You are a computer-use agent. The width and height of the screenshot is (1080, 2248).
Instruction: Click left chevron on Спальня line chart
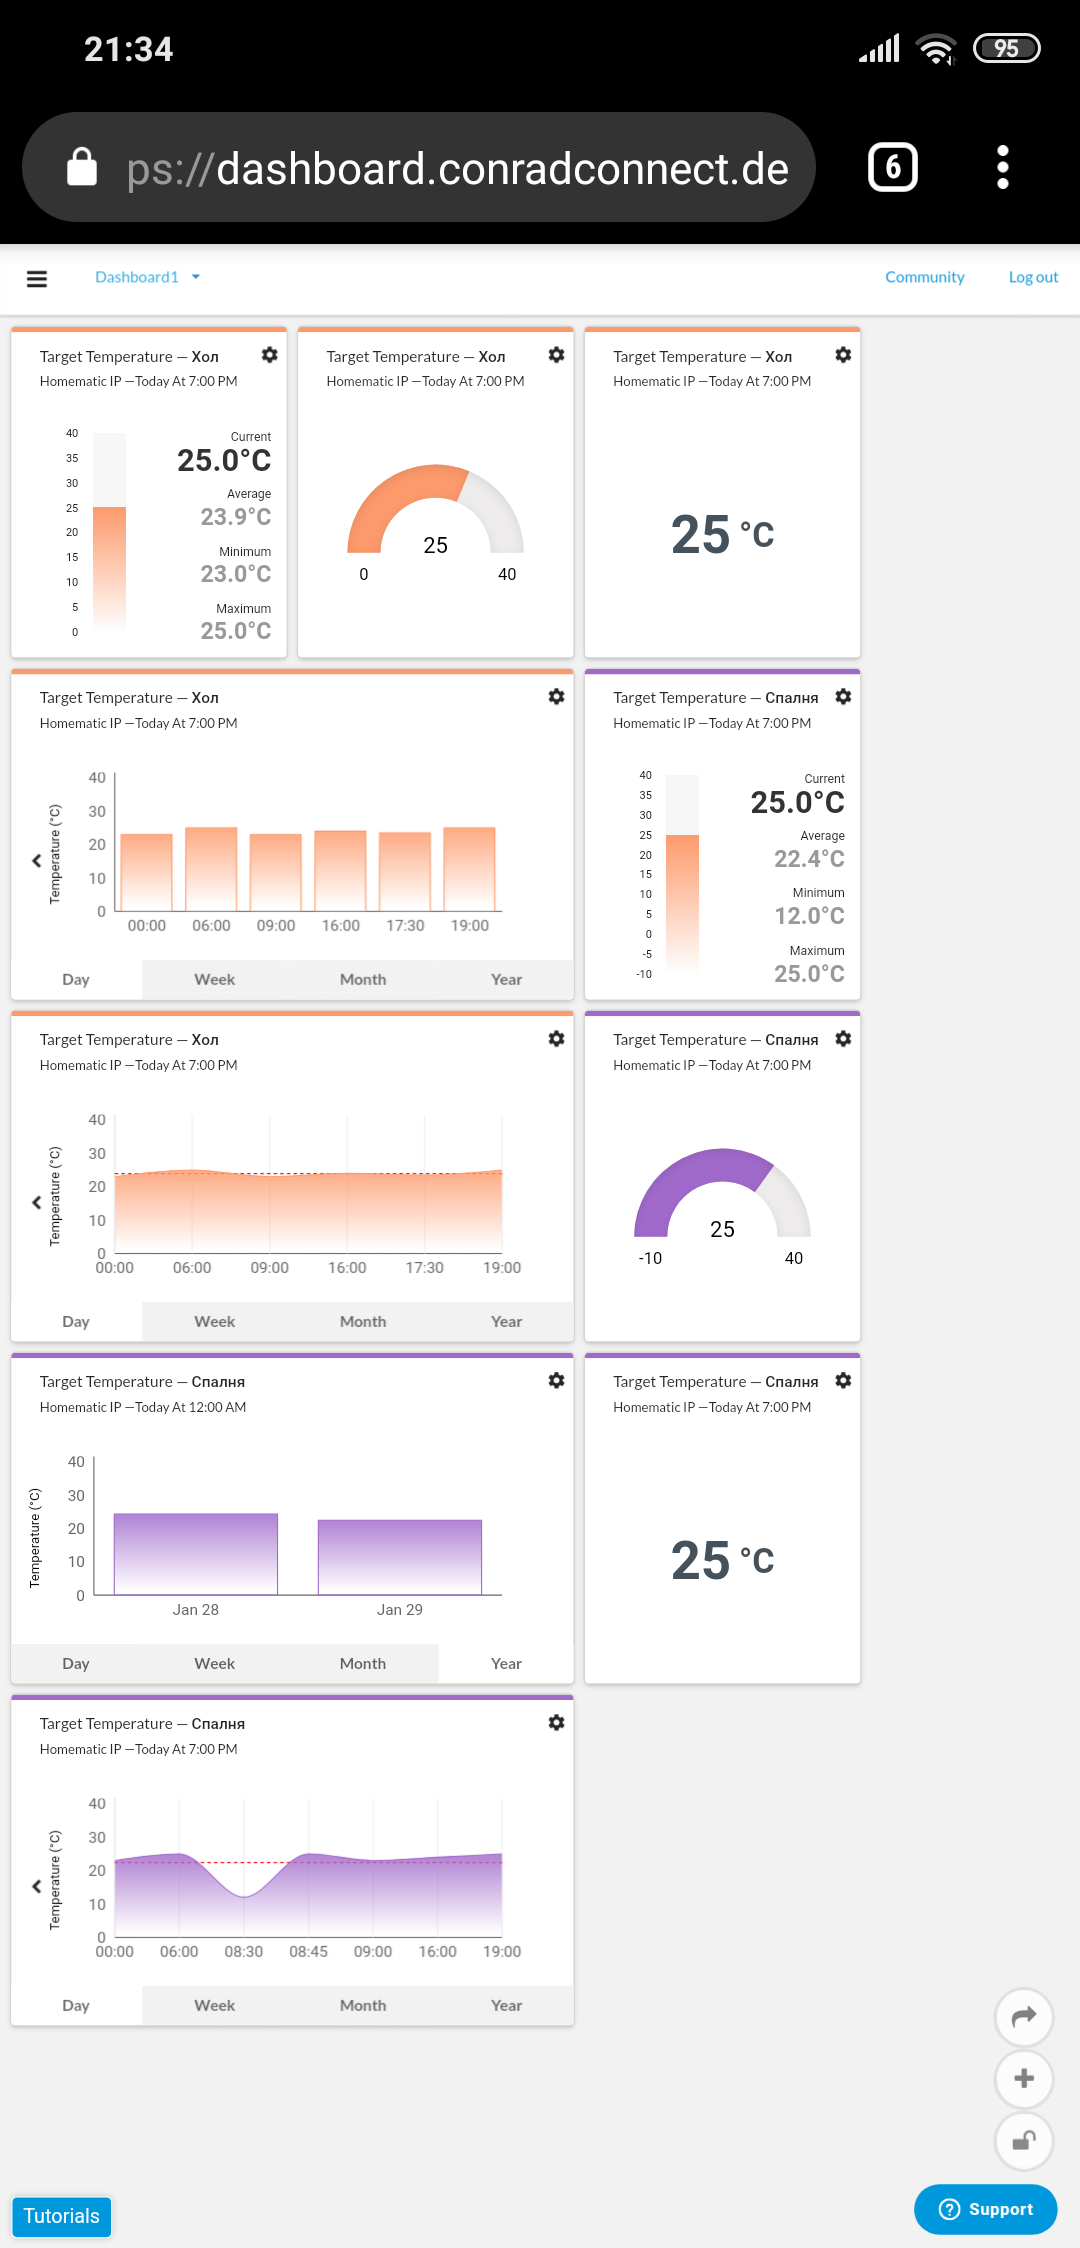click(37, 1886)
